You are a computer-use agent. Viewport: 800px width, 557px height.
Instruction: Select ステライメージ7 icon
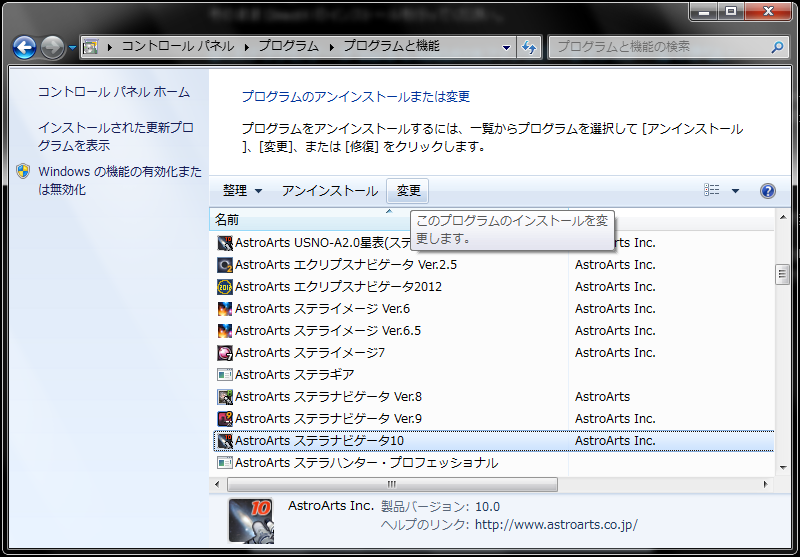click(x=225, y=352)
